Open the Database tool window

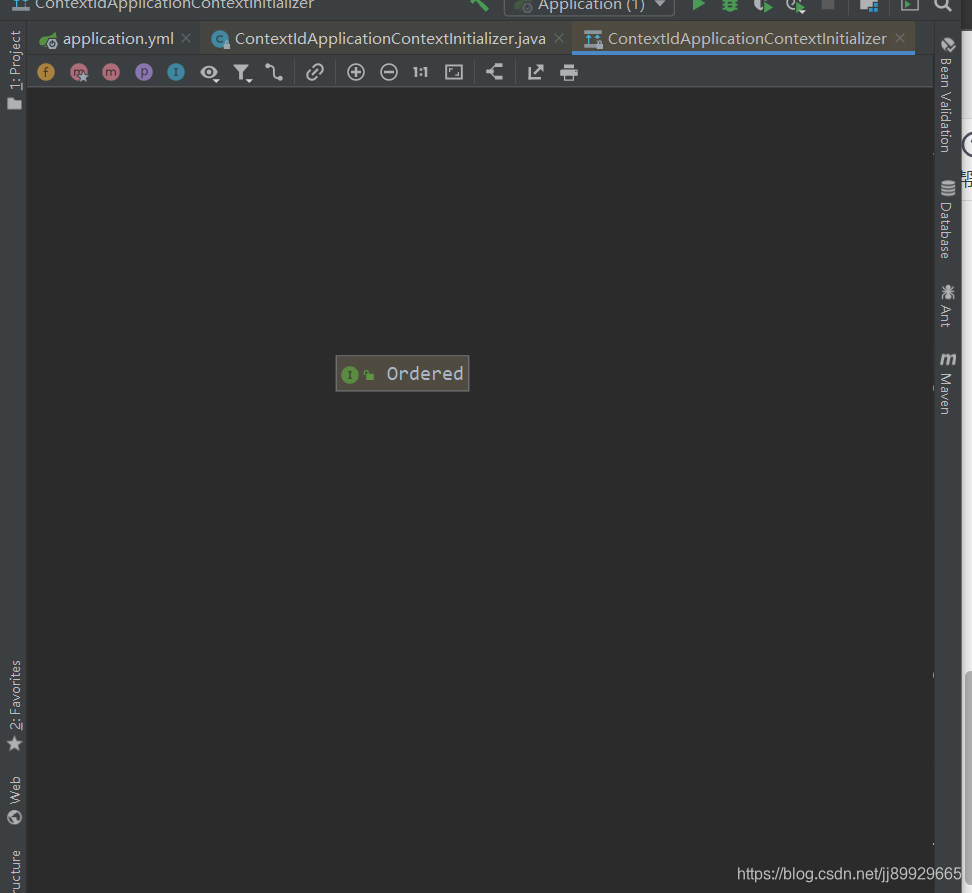[x=946, y=219]
